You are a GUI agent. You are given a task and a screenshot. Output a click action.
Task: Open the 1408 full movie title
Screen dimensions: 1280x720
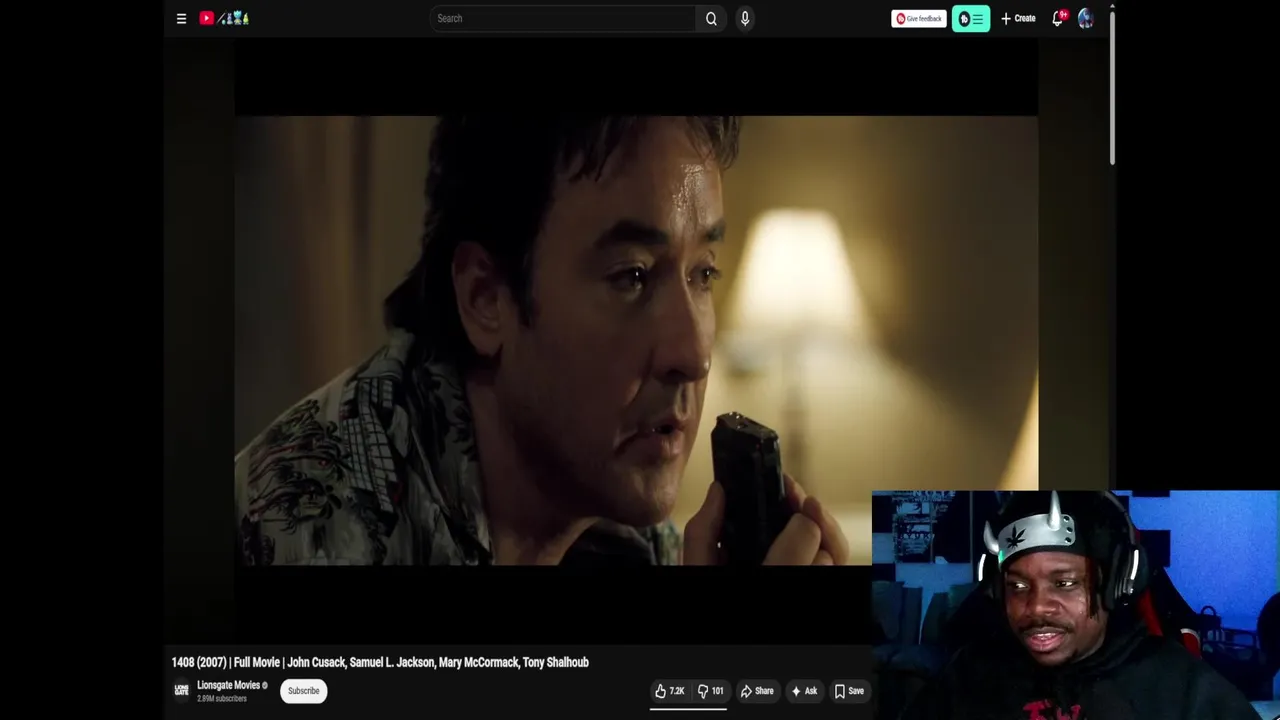click(380, 662)
